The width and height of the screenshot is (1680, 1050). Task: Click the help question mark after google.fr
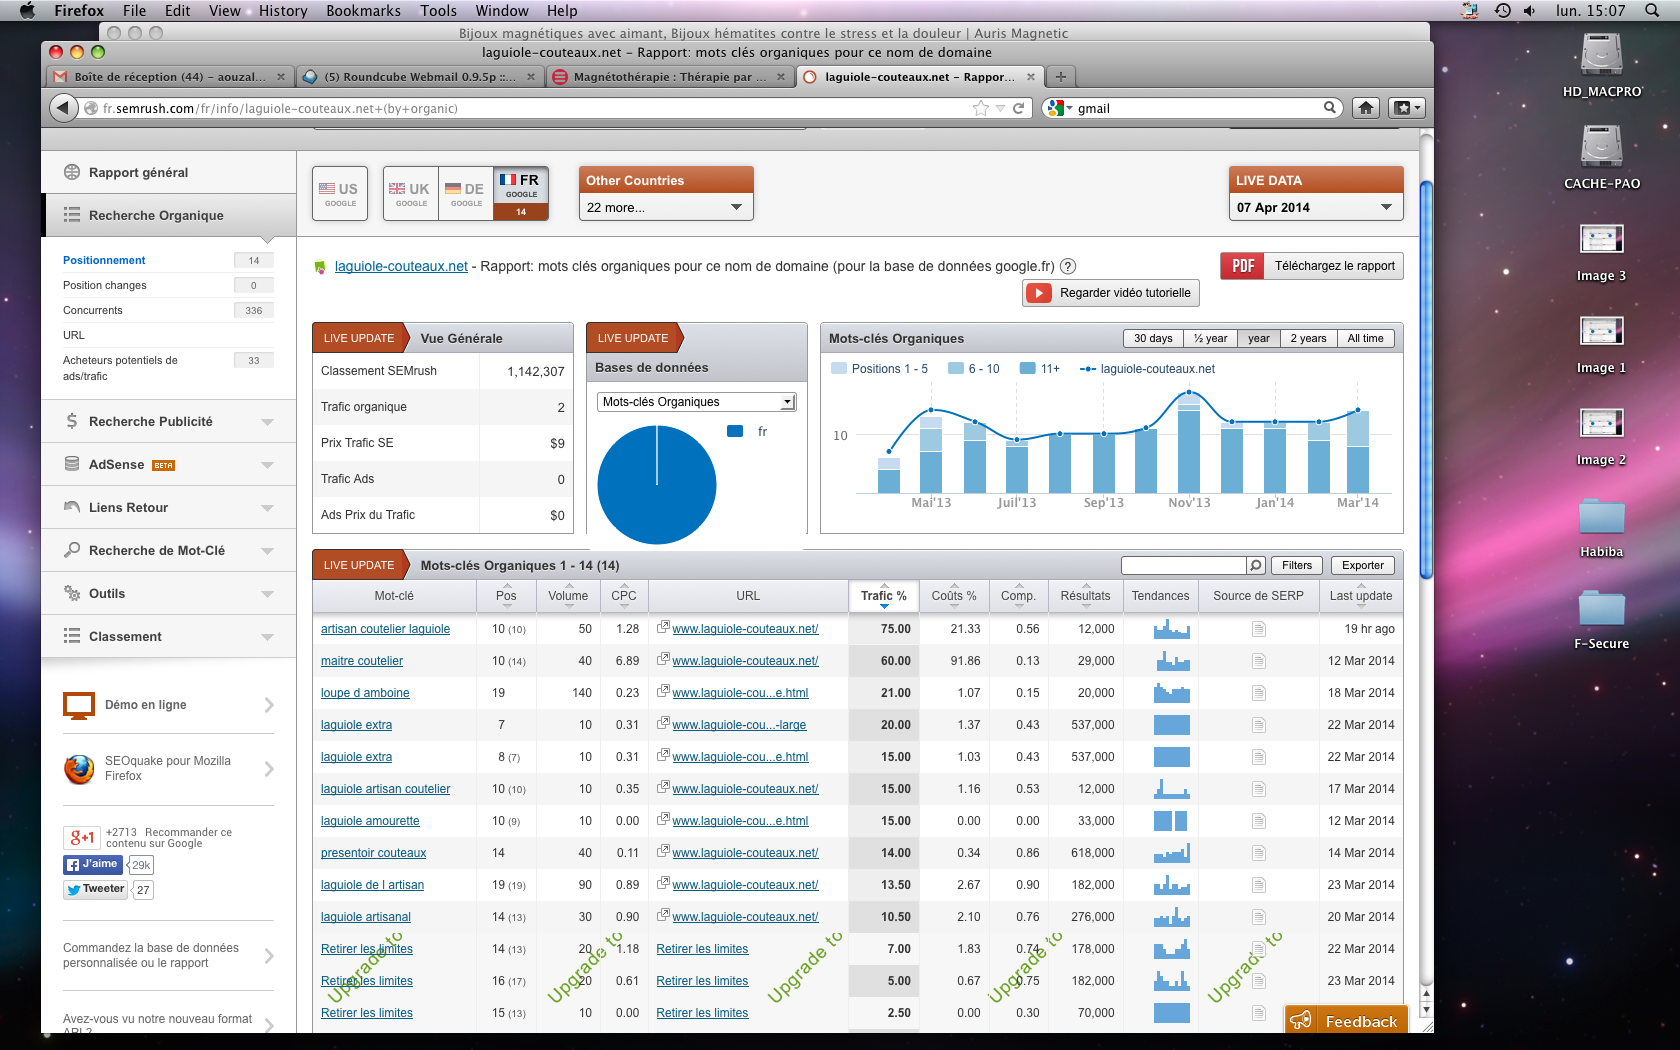[x=1068, y=266]
